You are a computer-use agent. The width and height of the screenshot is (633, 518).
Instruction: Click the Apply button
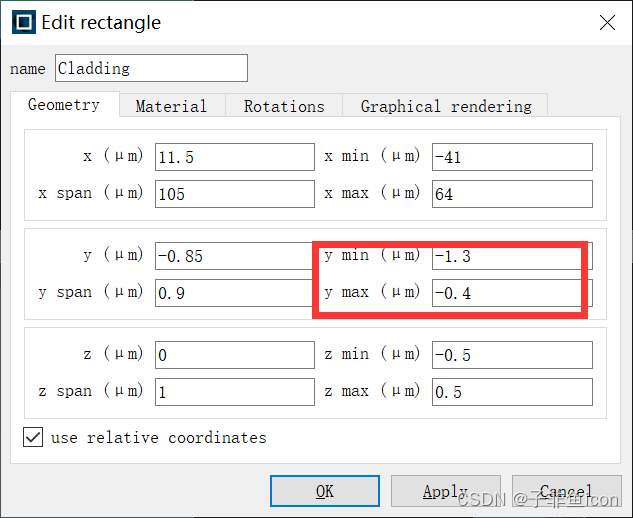click(x=446, y=491)
